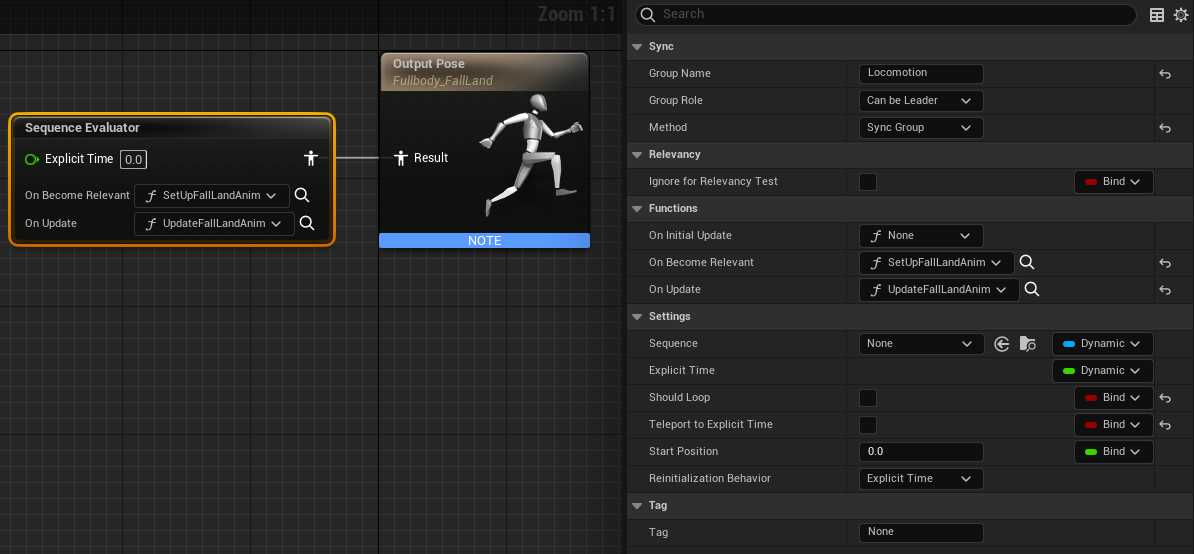
Task: Click the details panel settings gear icon
Action: 1179,15
